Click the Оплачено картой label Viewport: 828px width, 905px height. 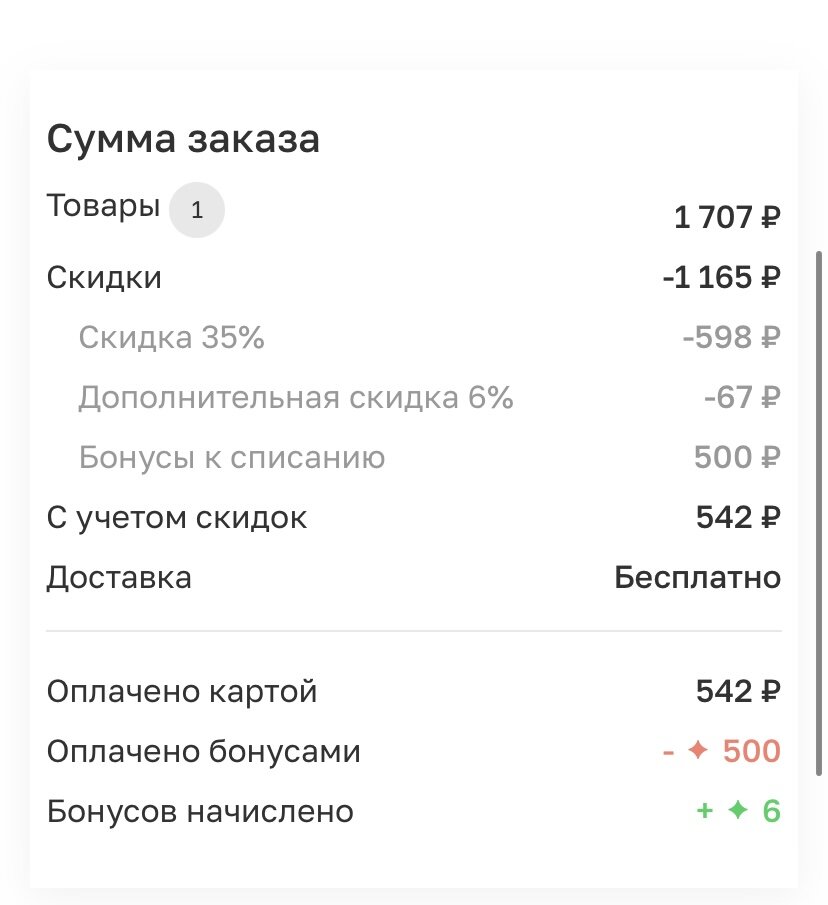pyautogui.click(x=182, y=691)
